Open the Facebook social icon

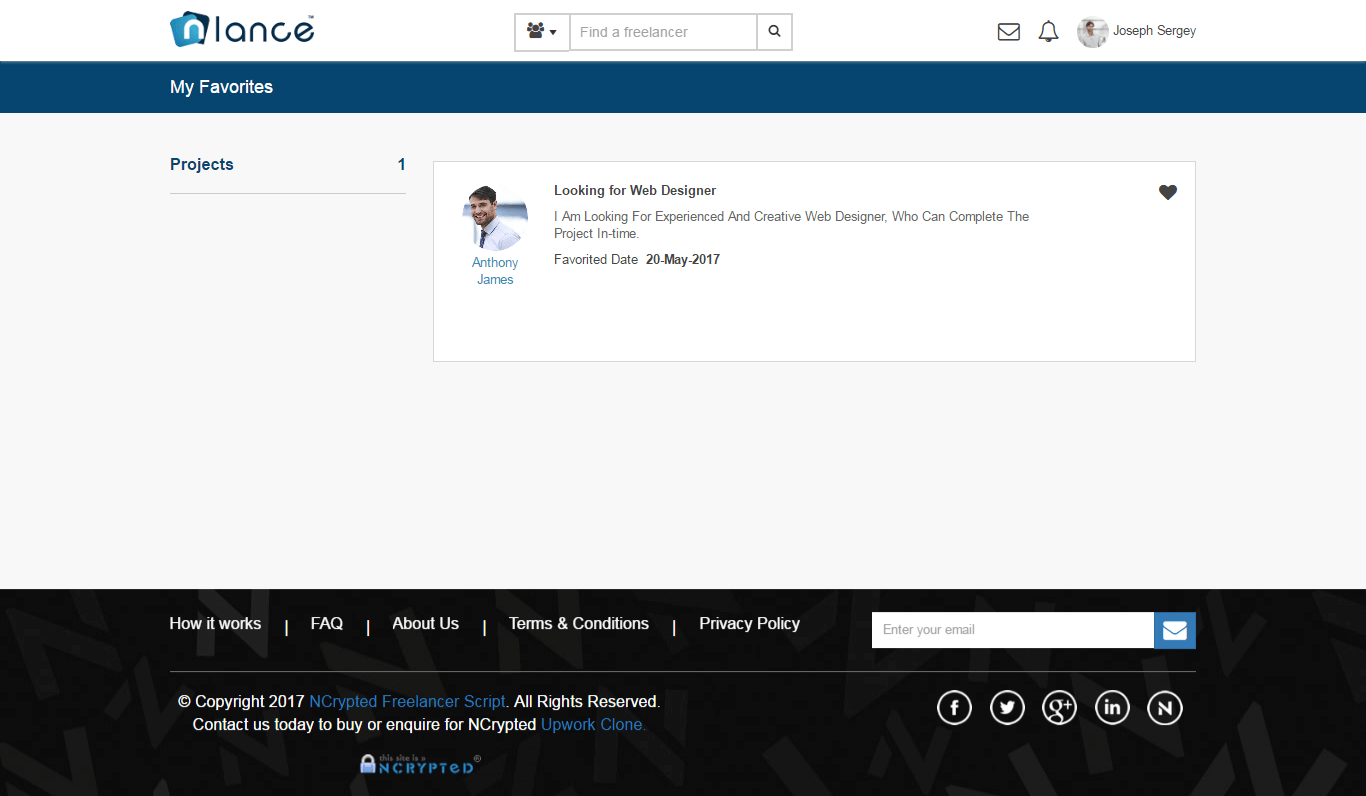(x=954, y=709)
